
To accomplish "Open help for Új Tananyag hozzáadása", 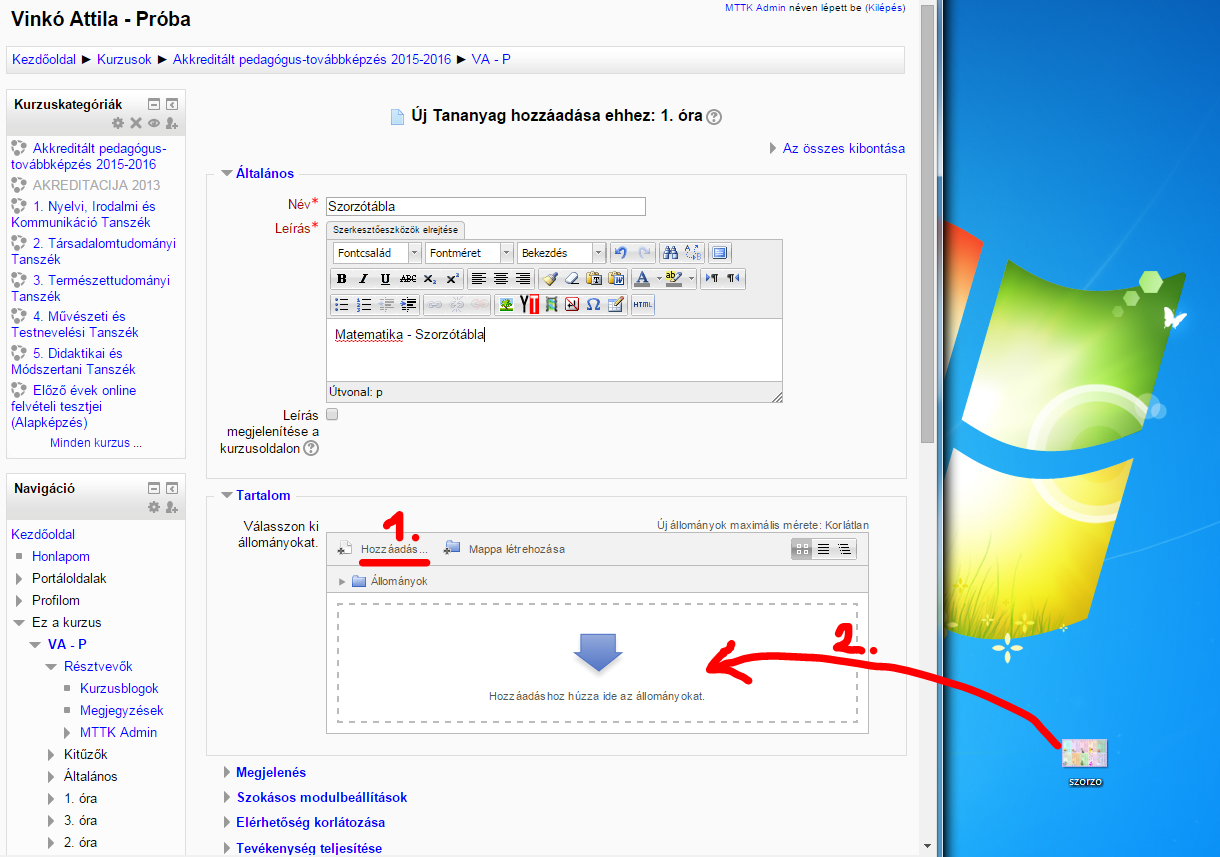I will click(x=713, y=117).
